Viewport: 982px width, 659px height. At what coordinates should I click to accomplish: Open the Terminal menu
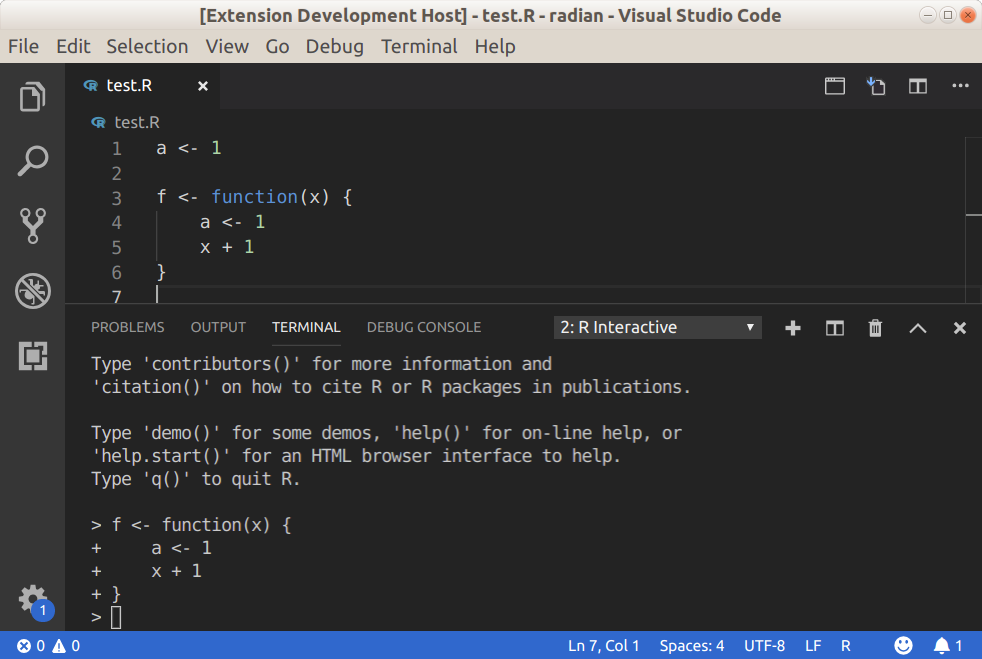pyautogui.click(x=419, y=46)
